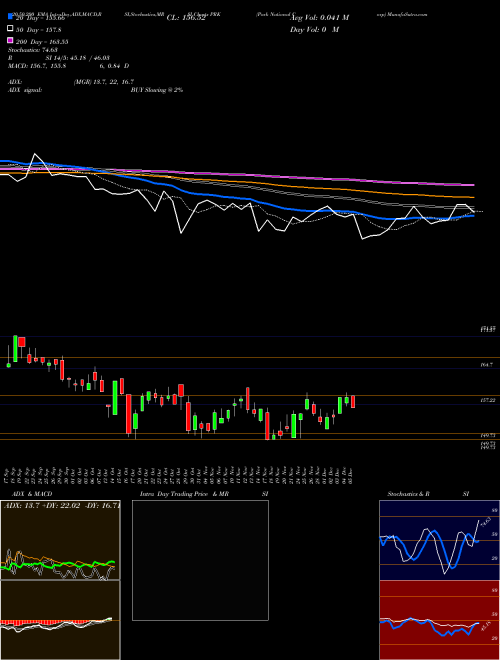
Task: Select the '200 Day = 168.55' legend text
Action: point(42,42)
